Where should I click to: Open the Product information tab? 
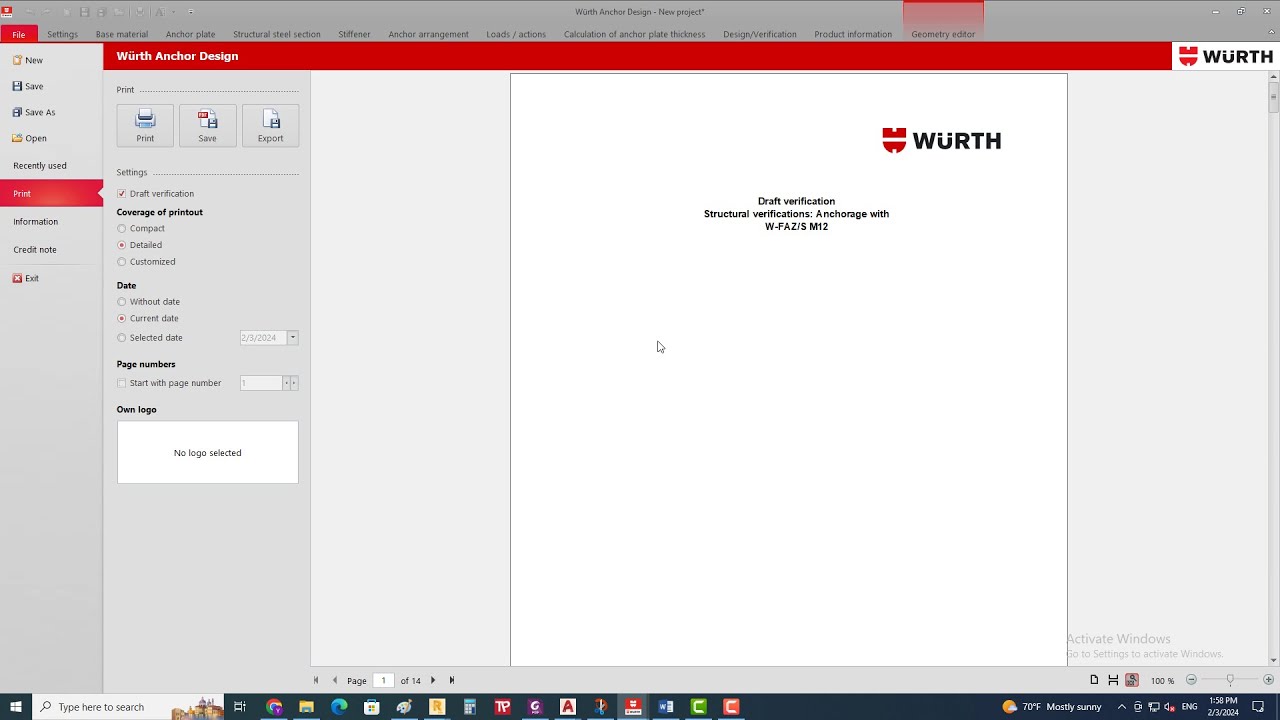(853, 34)
